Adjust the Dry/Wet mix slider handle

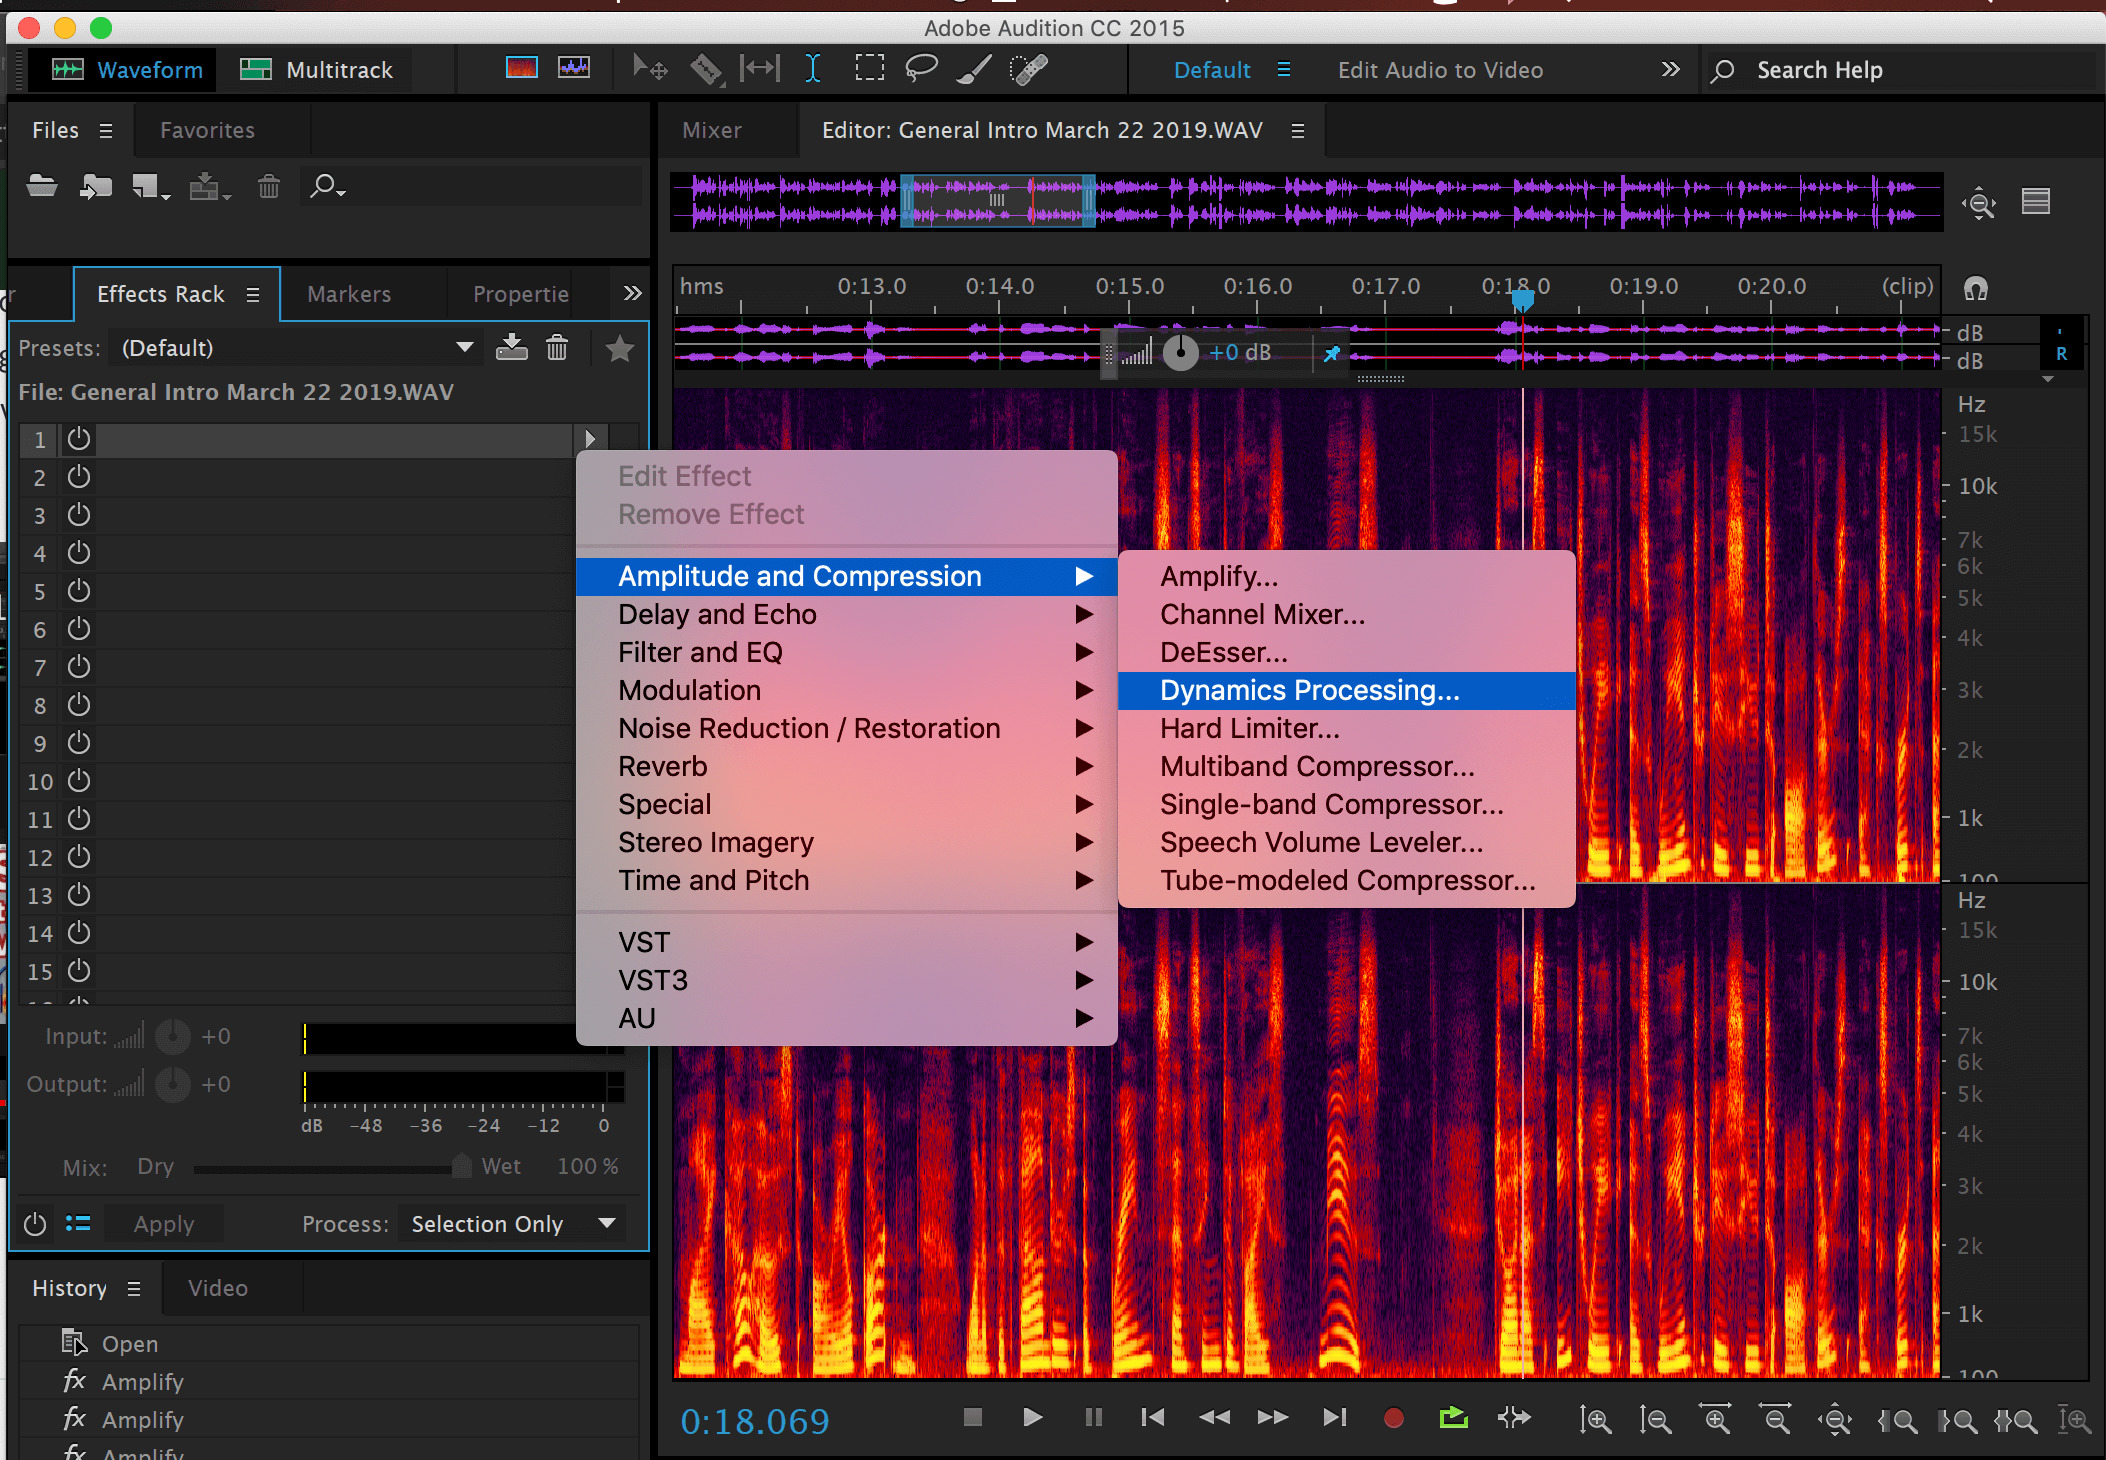pos(461,1166)
